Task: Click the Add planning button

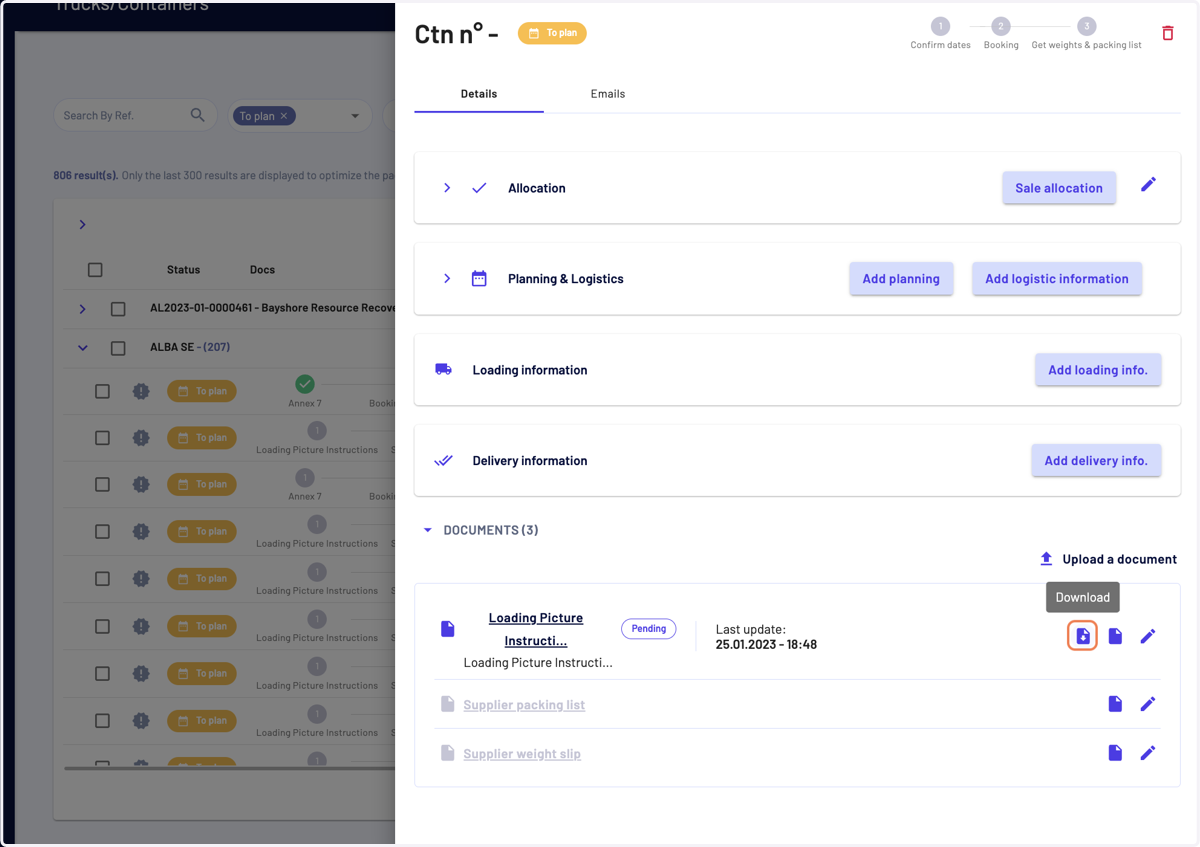Action: pyautogui.click(x=901, y=279)
